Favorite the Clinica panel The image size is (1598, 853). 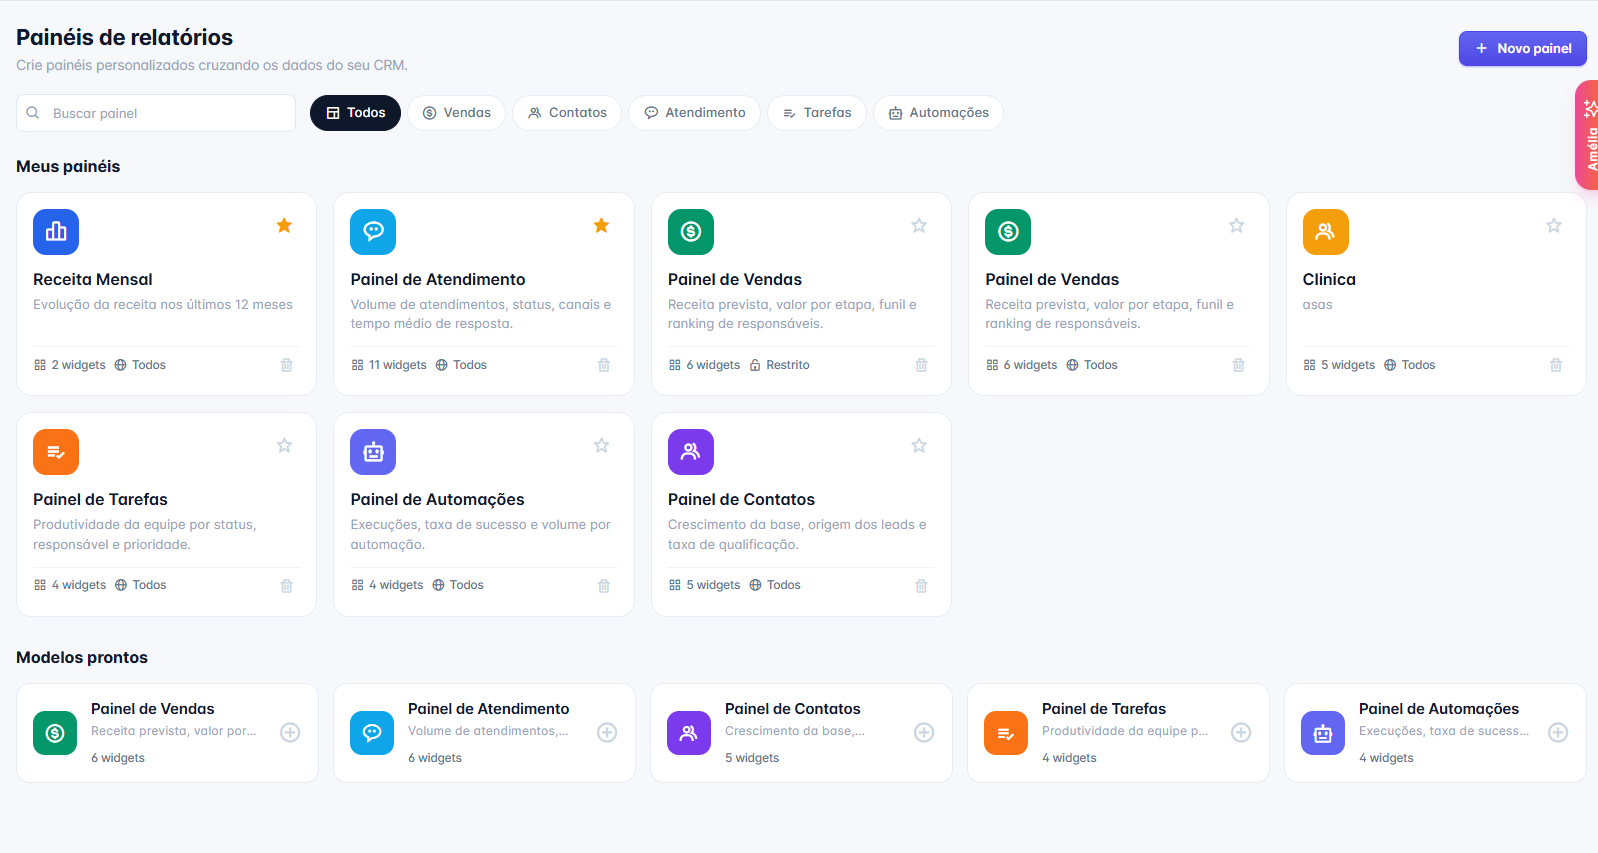tap(1554, 226)
